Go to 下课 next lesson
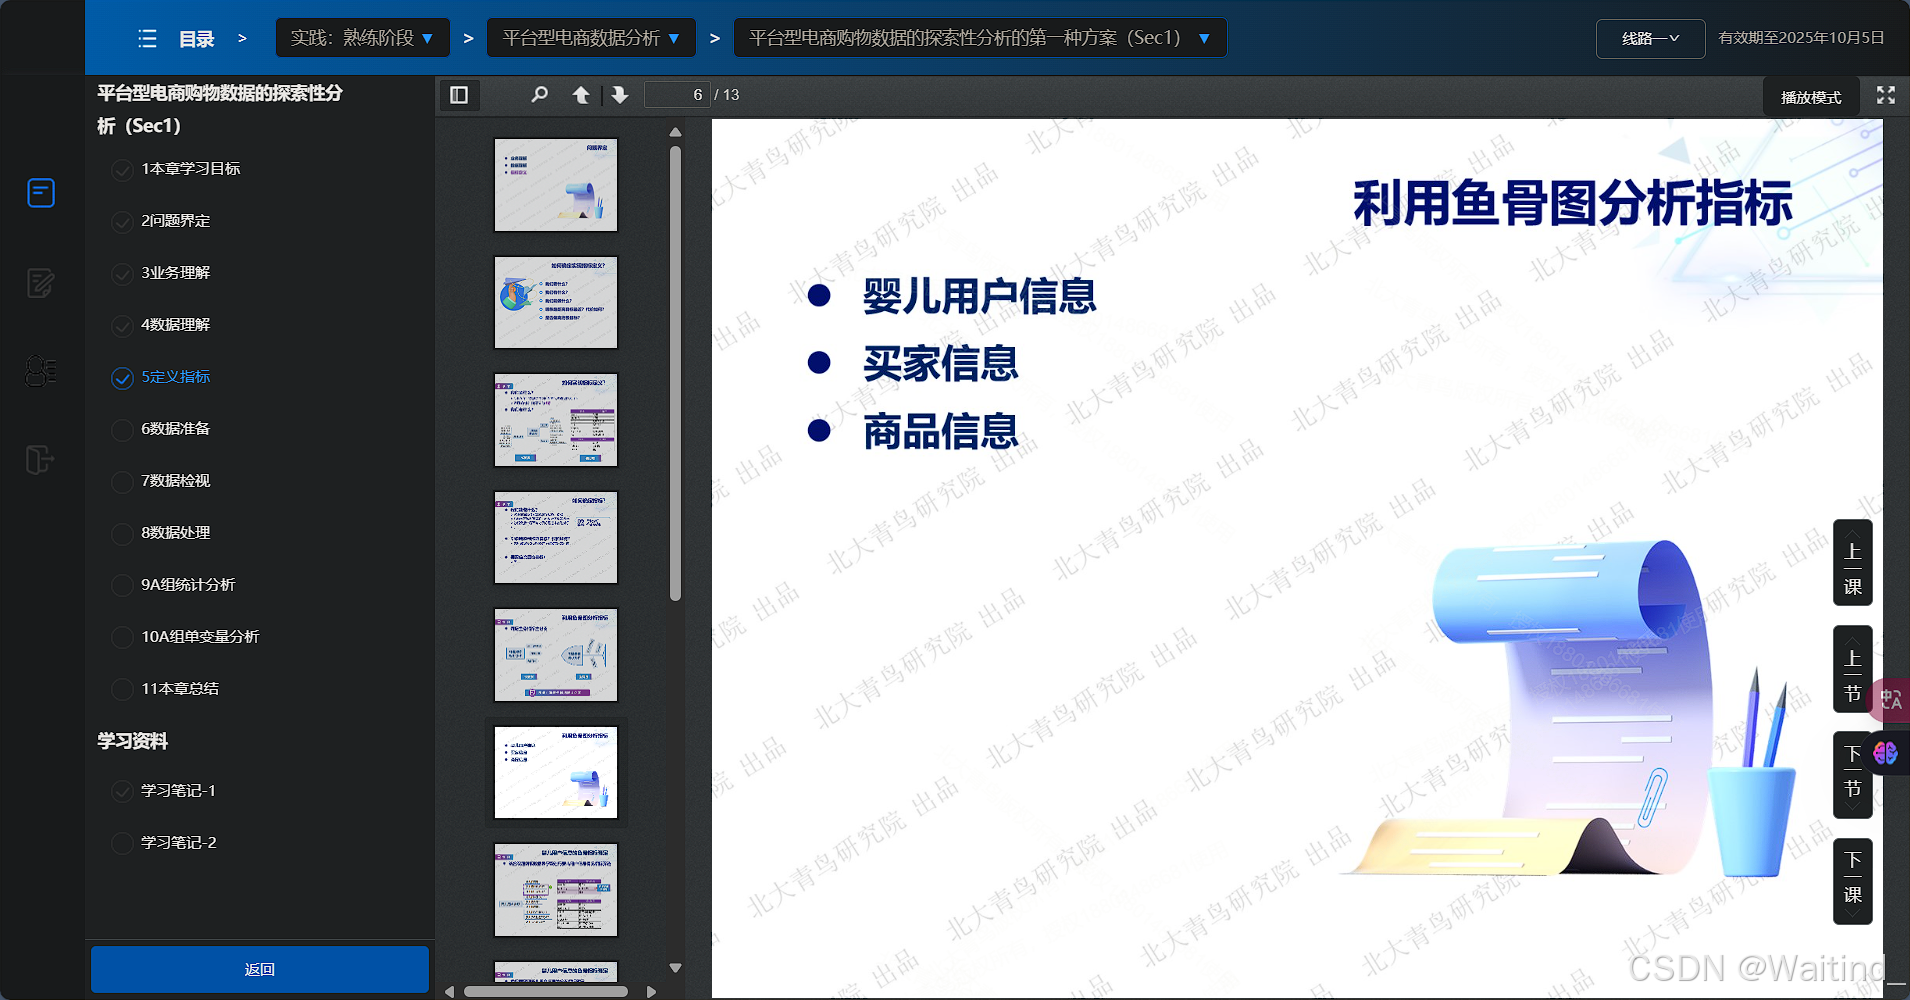Image resolution: width=1910 pixels, height=1000 pixels. (1852, 882)
